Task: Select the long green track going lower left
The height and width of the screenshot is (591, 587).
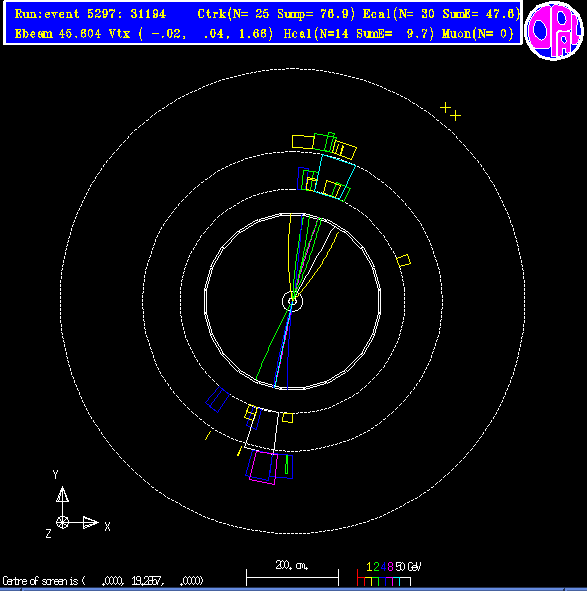Action: [x=274, y=340]
